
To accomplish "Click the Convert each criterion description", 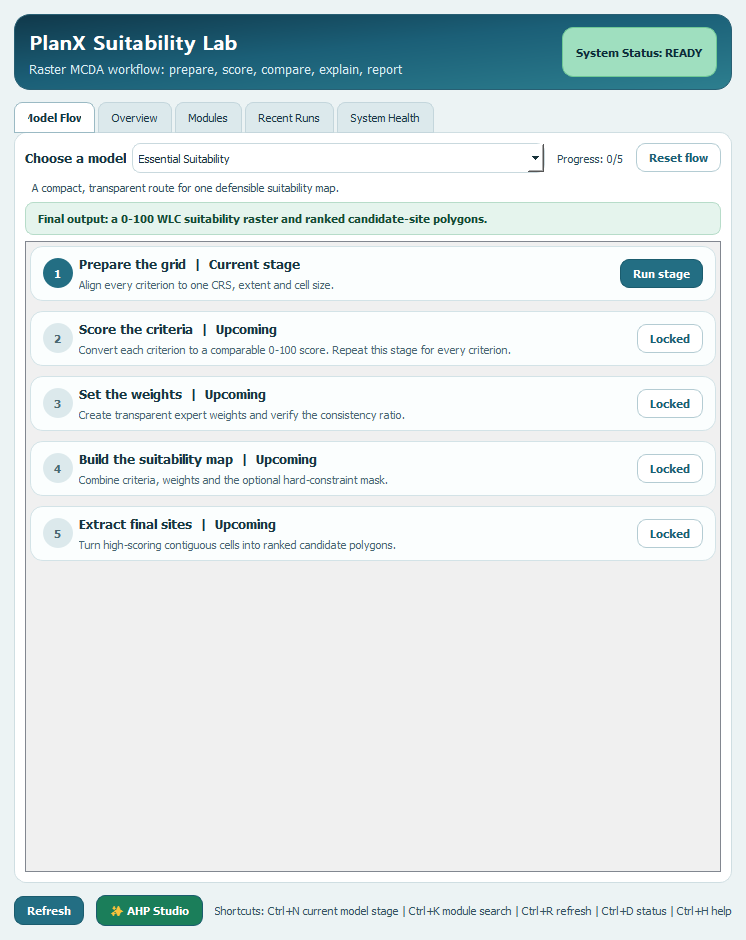I will 294,350.
